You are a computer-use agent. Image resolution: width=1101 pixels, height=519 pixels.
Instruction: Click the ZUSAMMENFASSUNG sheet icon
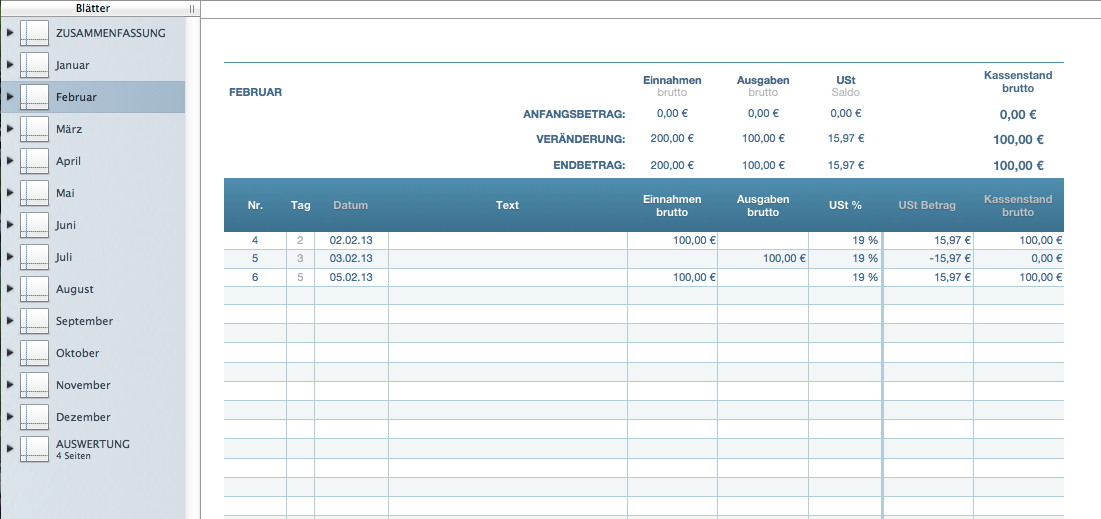tap(34, 33)
